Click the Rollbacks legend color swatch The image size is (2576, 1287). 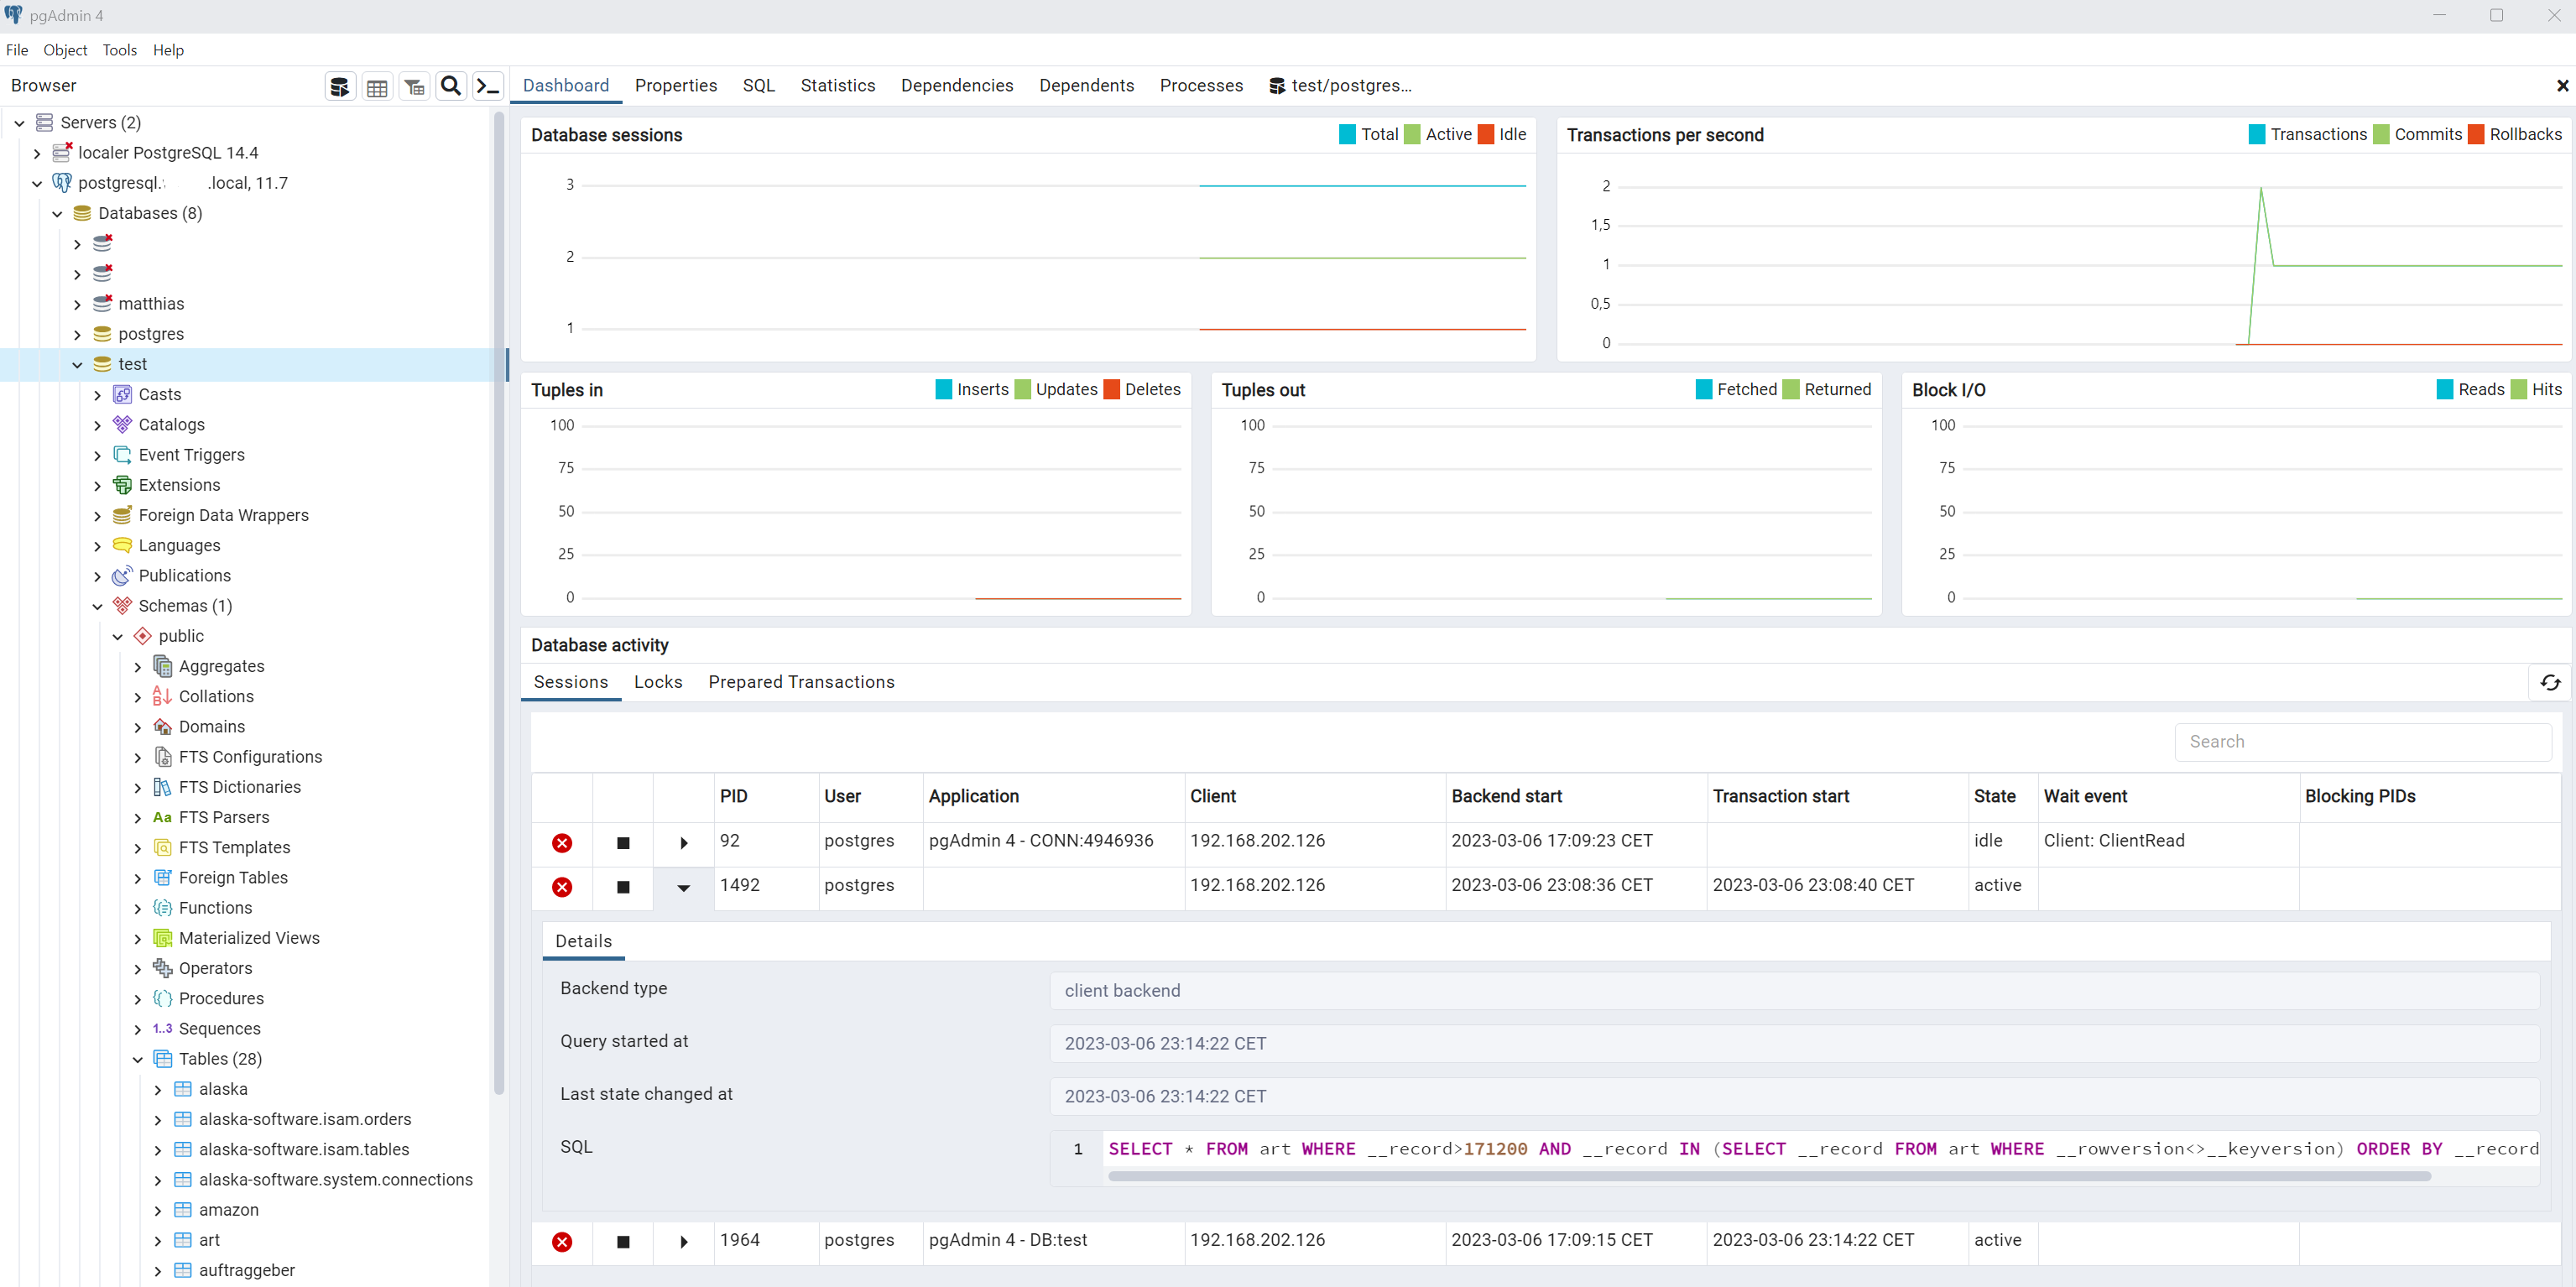click(x=2476, y=134)
